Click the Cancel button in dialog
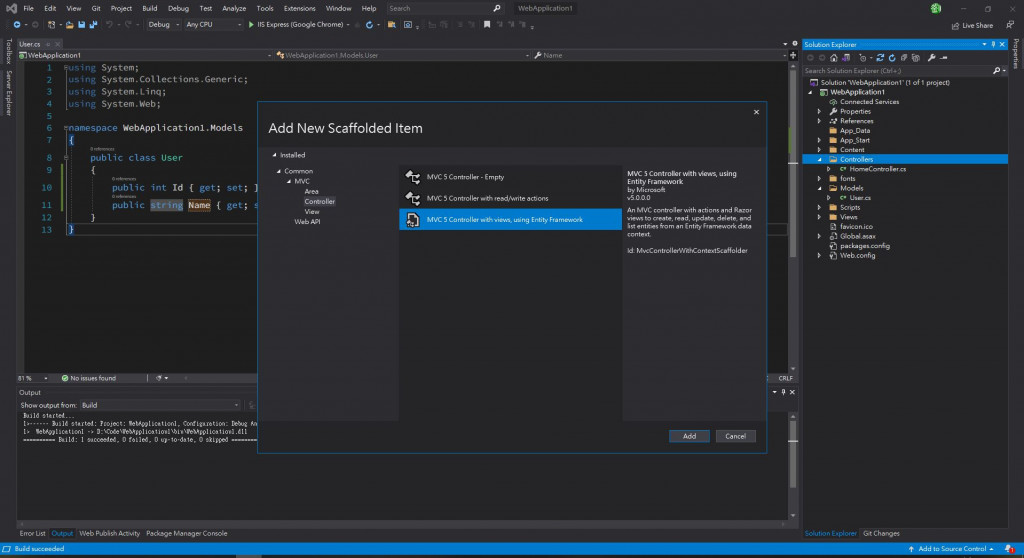 pos(735,436)
